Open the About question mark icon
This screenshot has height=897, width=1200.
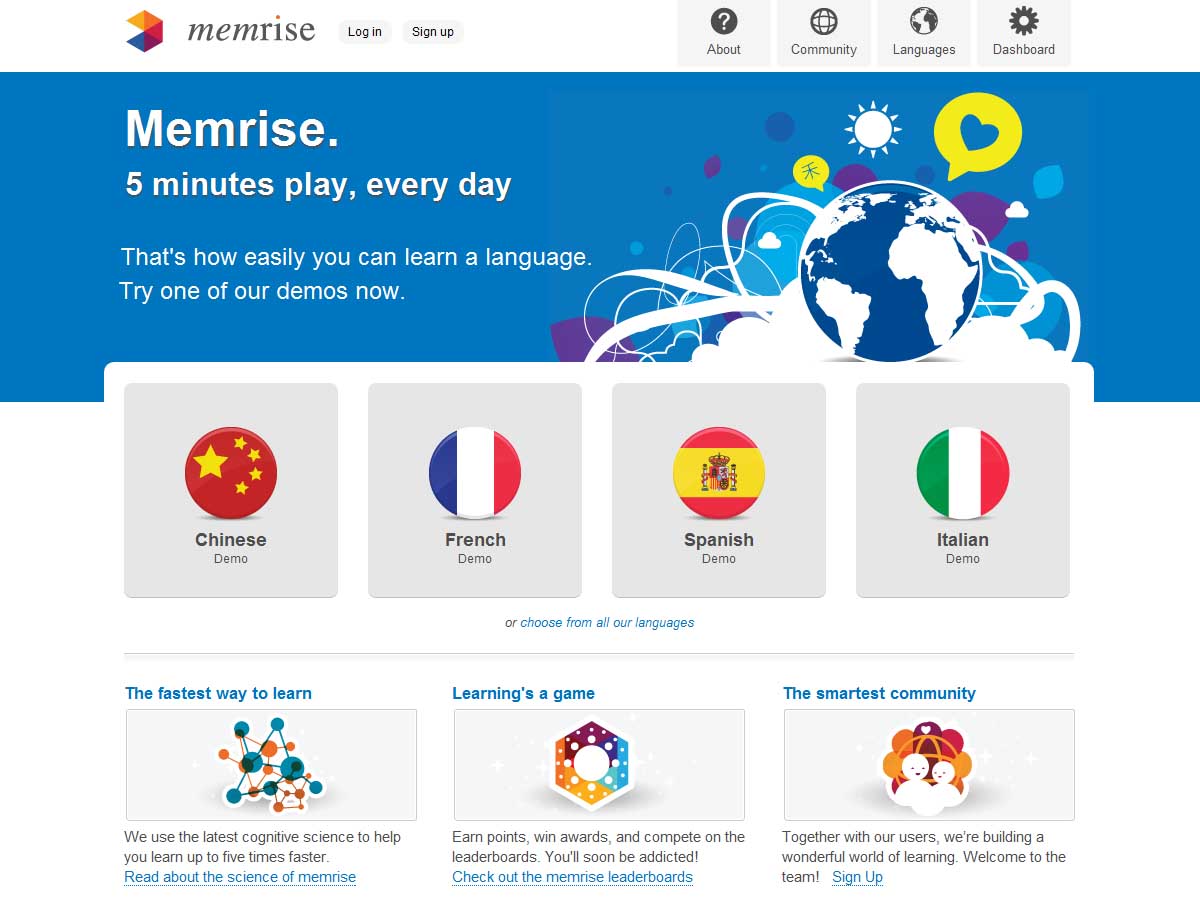click(724, 20)
